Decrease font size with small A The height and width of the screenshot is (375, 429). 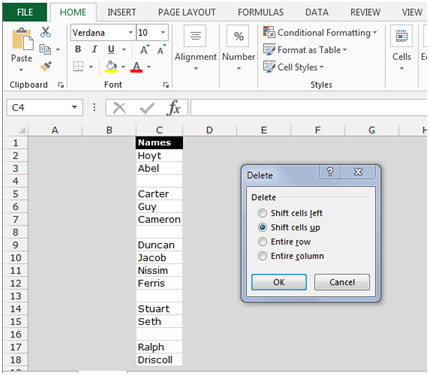click(x=161, y=50)
